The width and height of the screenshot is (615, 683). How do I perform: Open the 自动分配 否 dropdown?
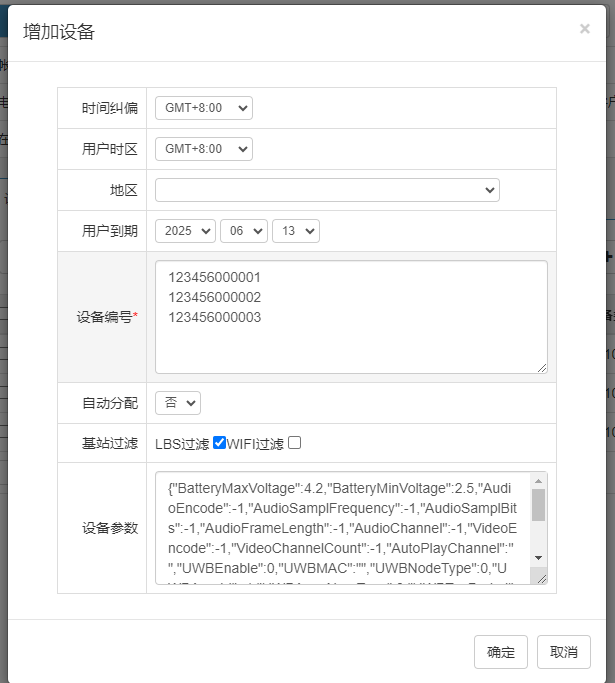pyautogui.click(x=177, y=403)
